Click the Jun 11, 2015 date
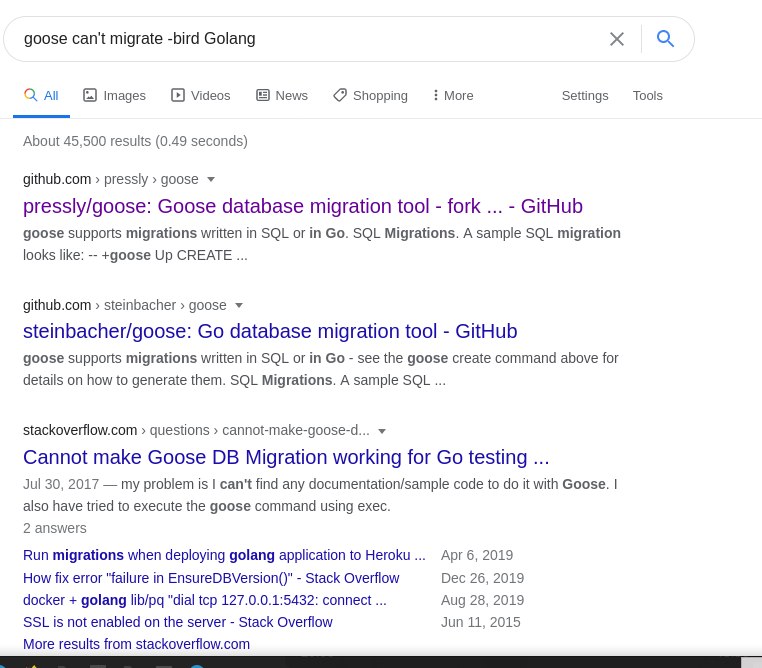Screen dimensions: 762x668 tap(481, 622)
